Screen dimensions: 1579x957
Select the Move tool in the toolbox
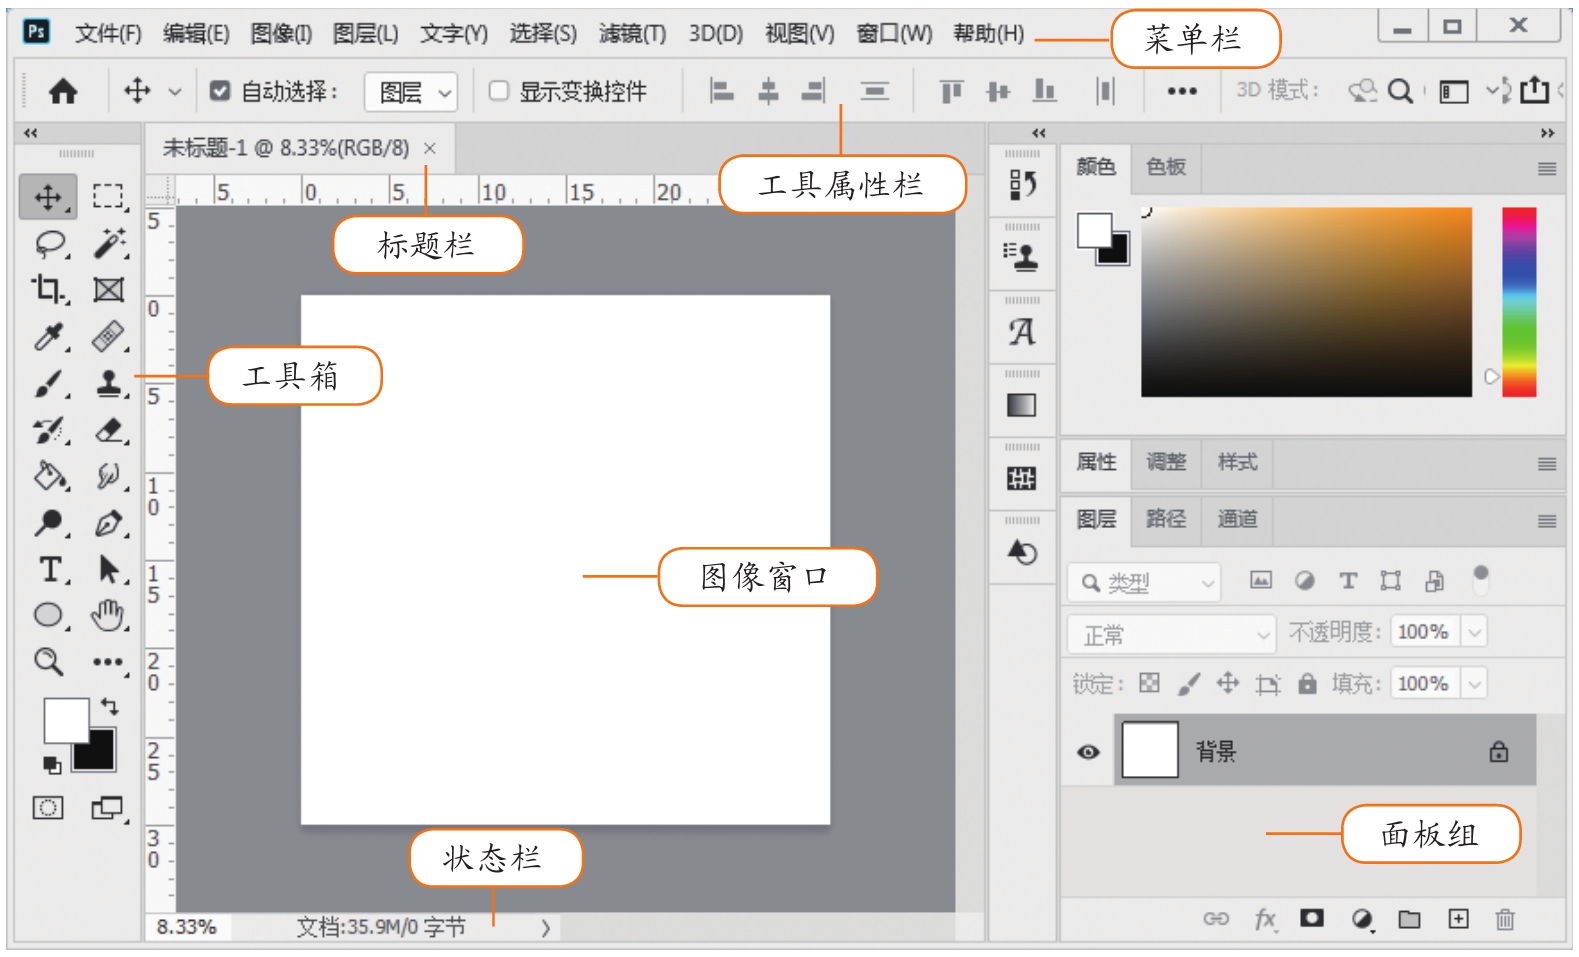coord(47,197)
